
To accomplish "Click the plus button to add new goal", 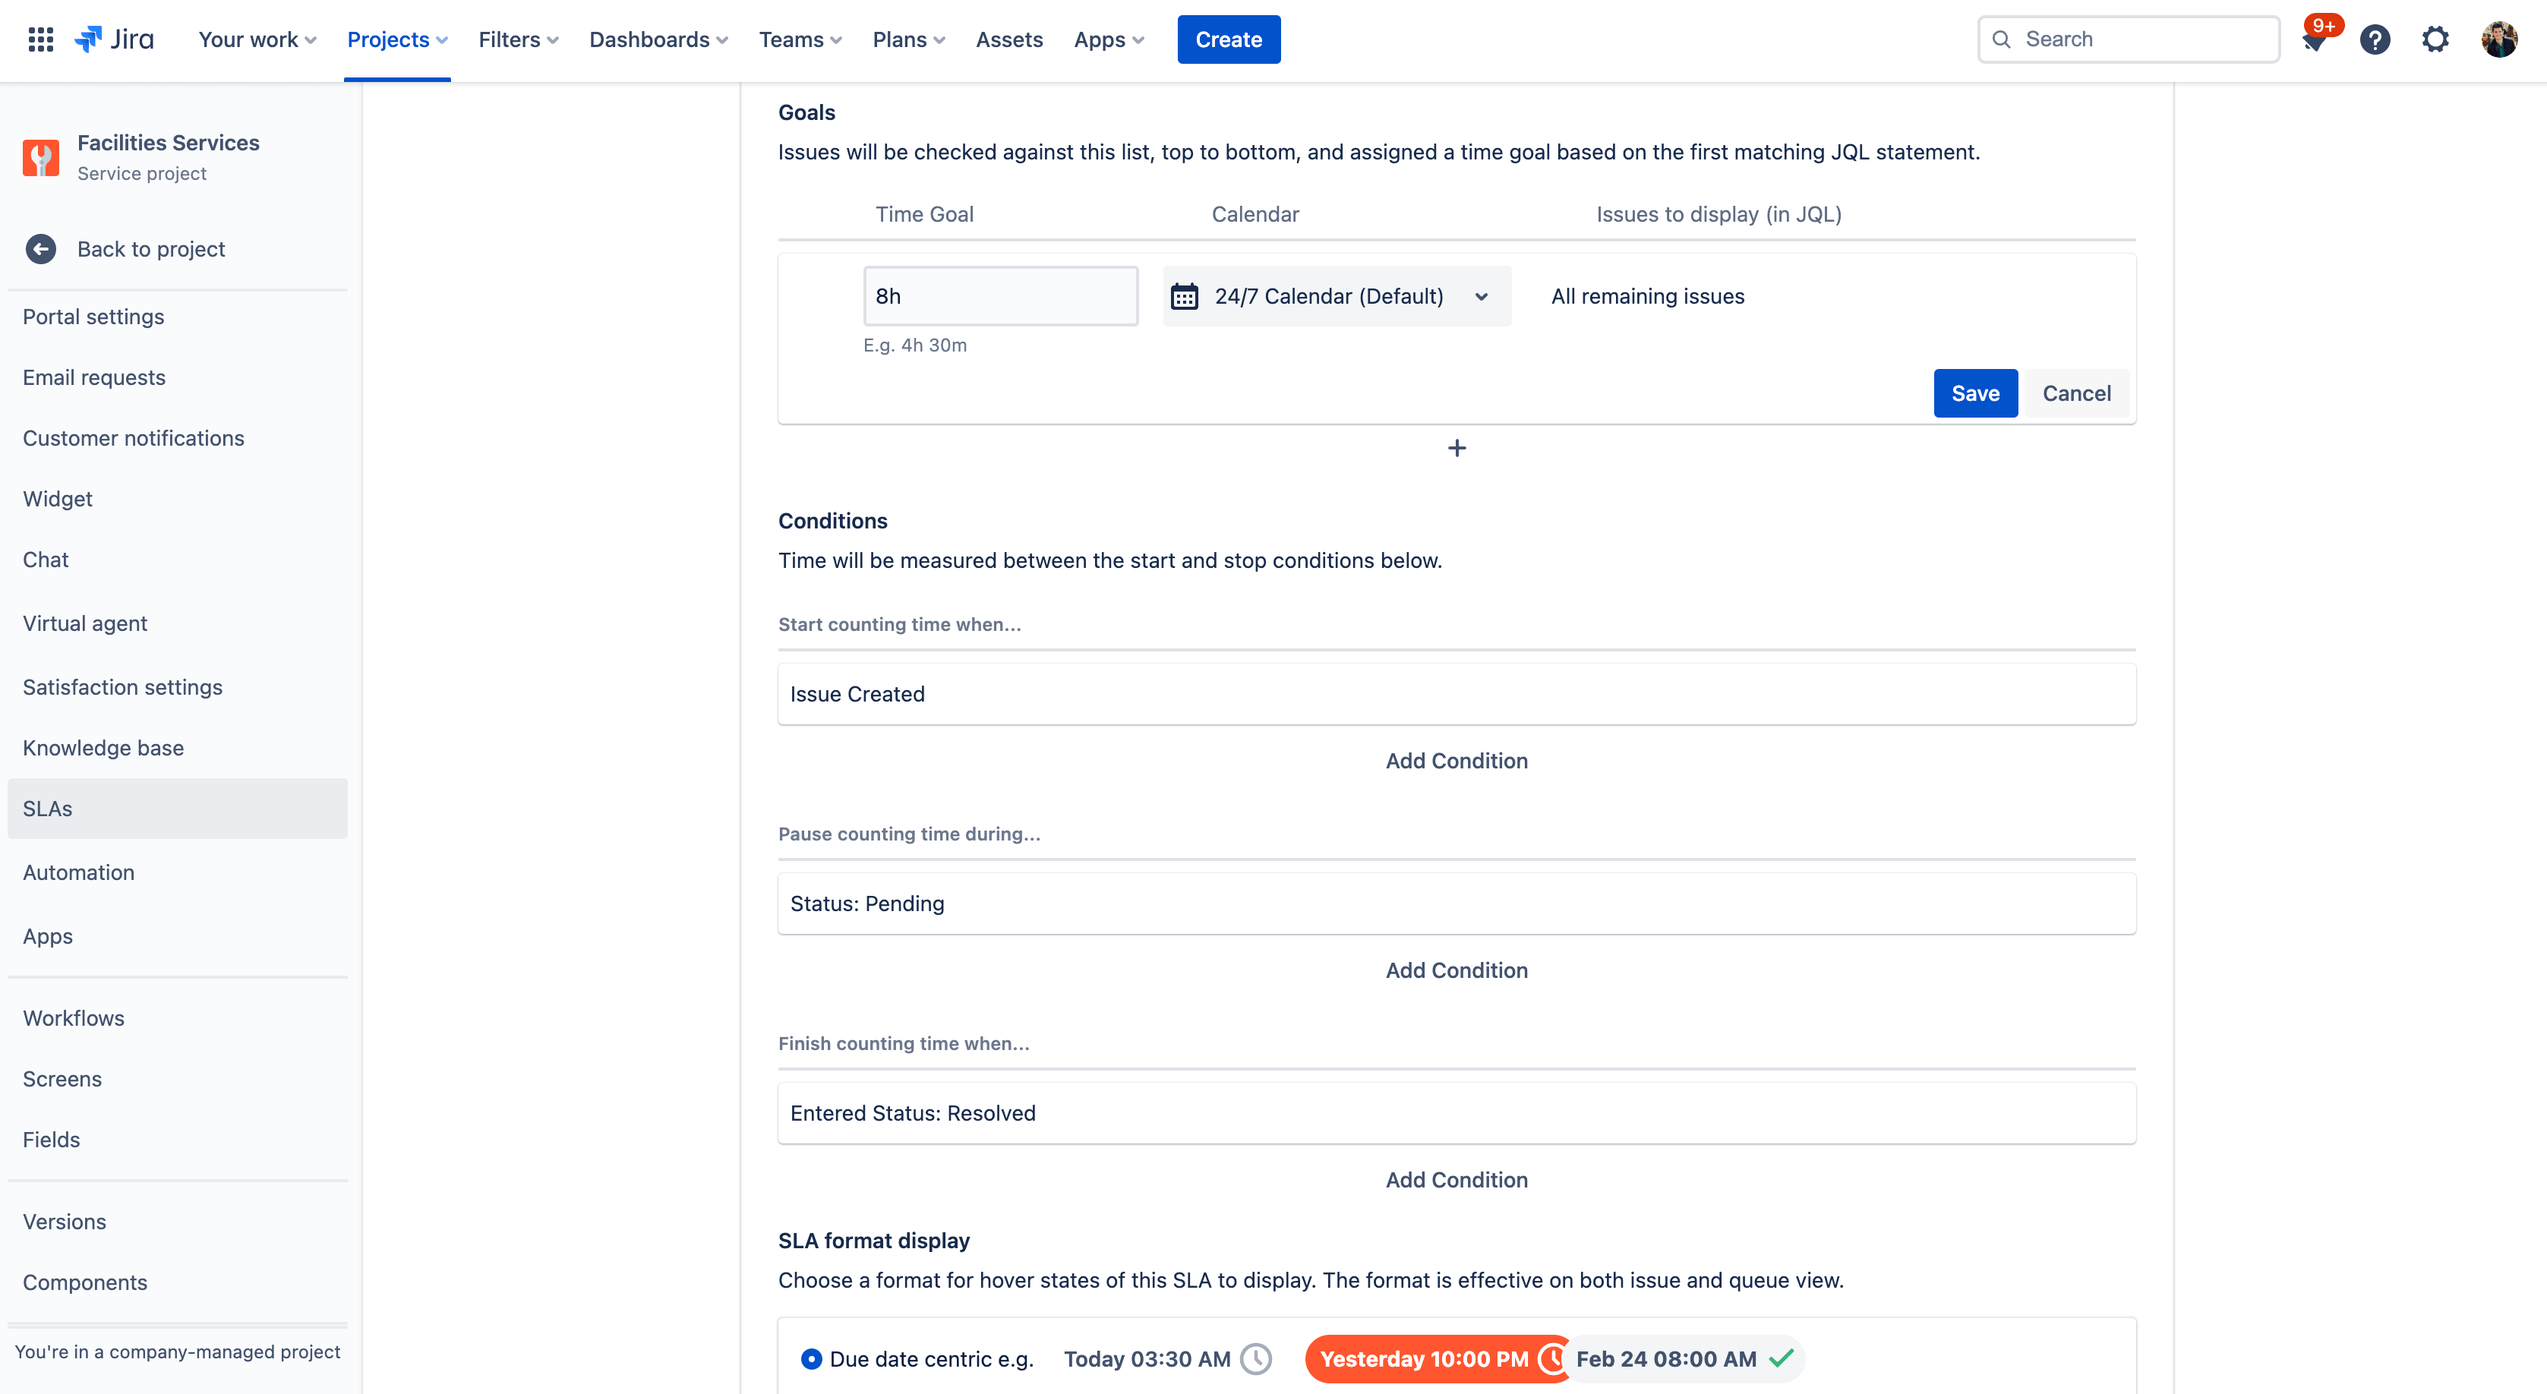I will click(x=1457, y=448).
